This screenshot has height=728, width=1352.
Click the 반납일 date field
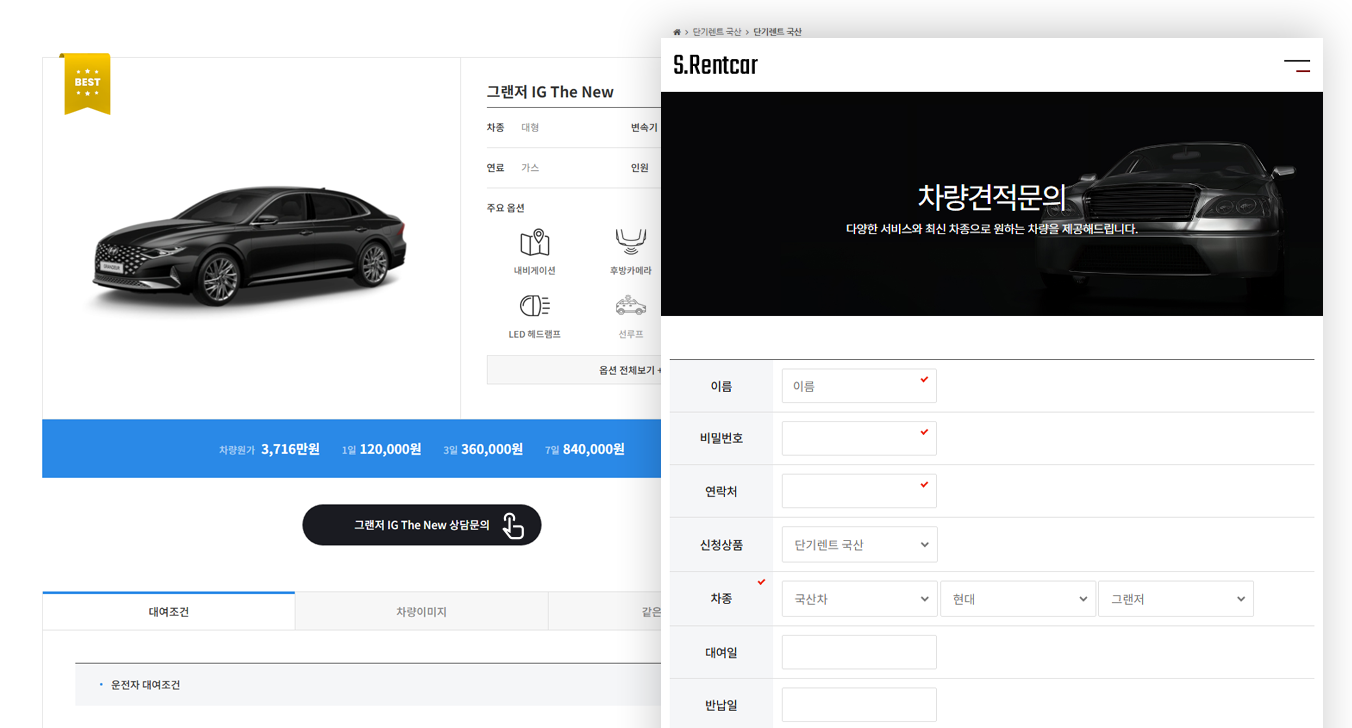(859, 705)
